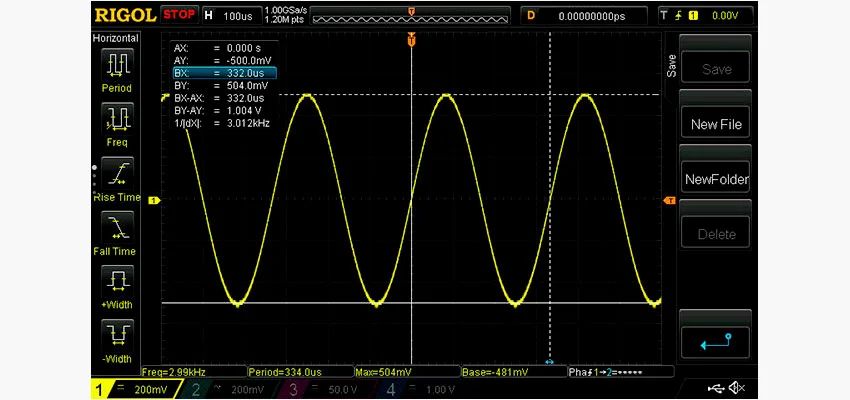Click the New File button

(x=716, y=124)
